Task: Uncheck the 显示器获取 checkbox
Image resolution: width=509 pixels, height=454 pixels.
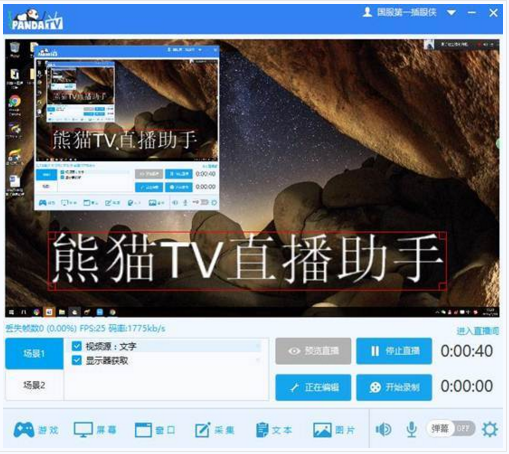Action: [x=77, y=360]
